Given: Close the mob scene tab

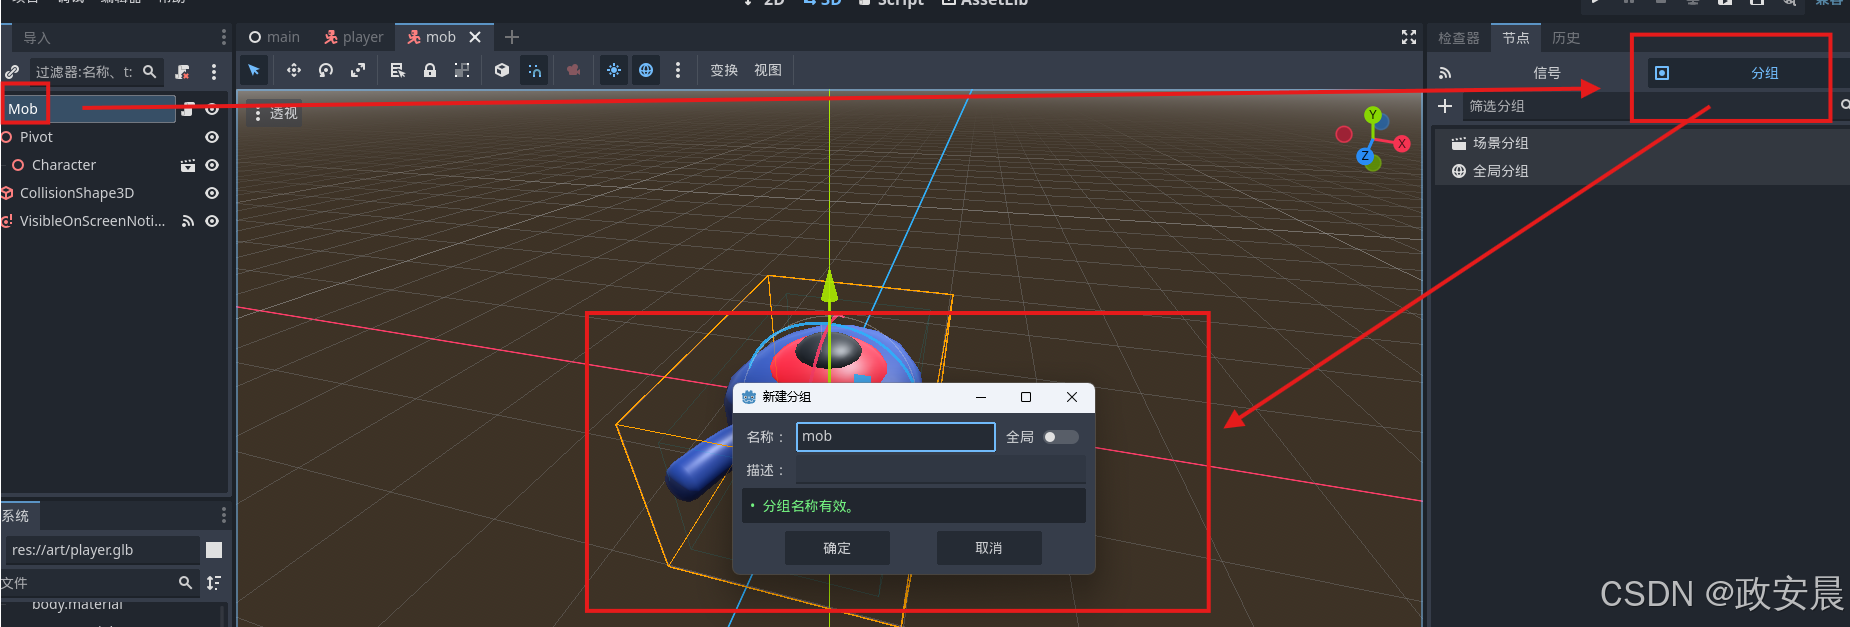Looking at the screenshot, I should (475, 37).
